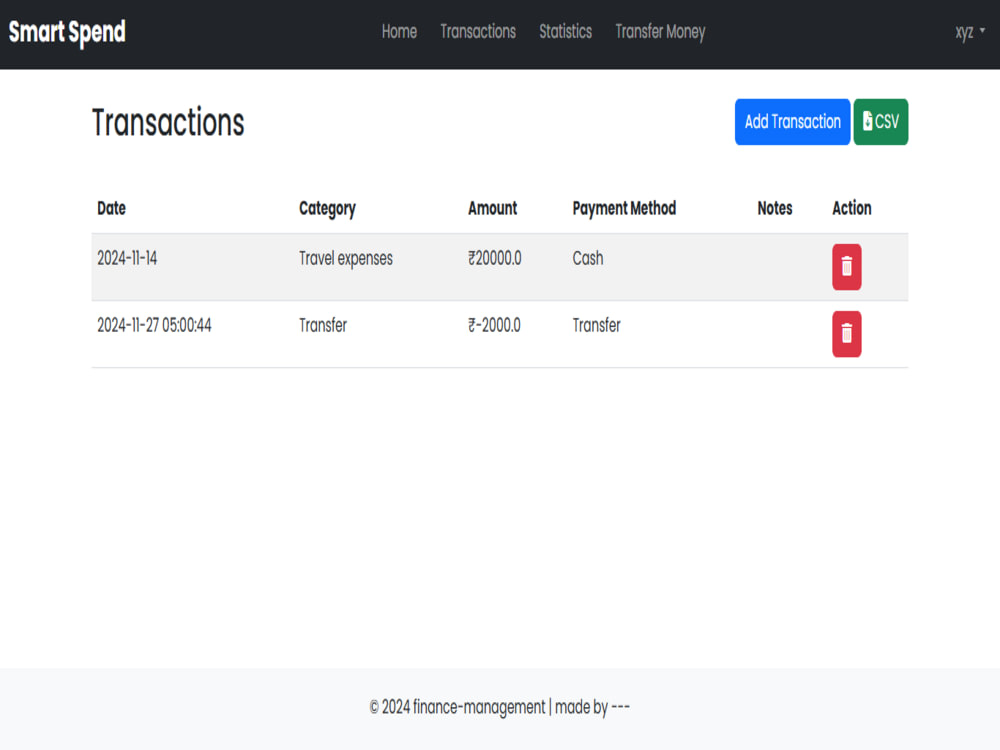Select the ₹20000.0 amount cell
The image size is (1000, 750).
[494, 258]
